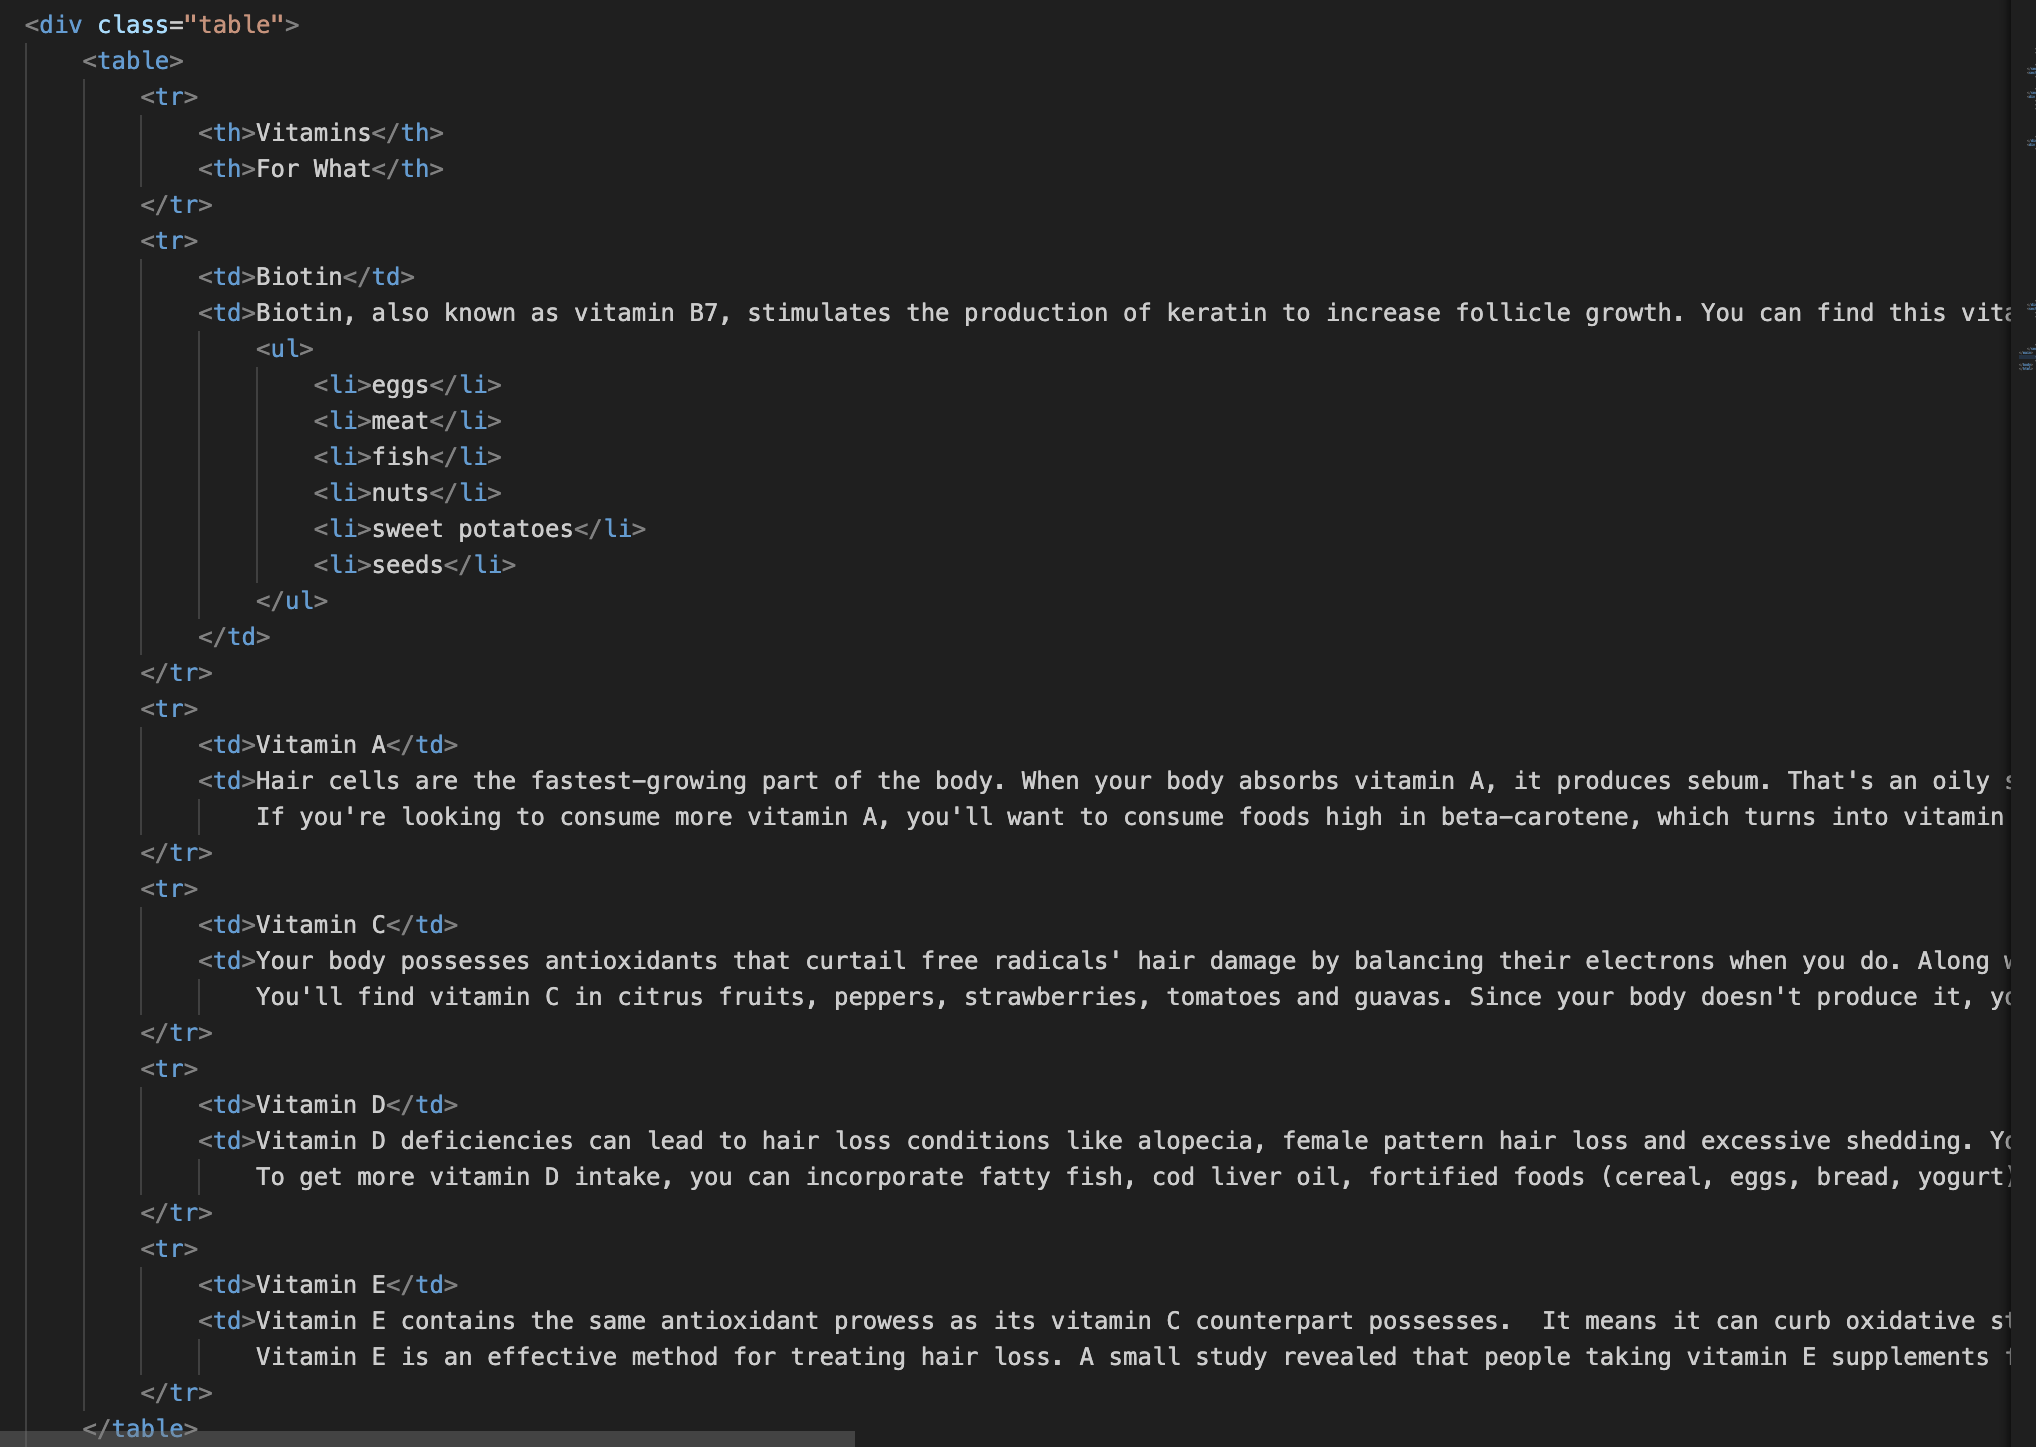Click the "Vitamin A" cell text

(321, 745)
